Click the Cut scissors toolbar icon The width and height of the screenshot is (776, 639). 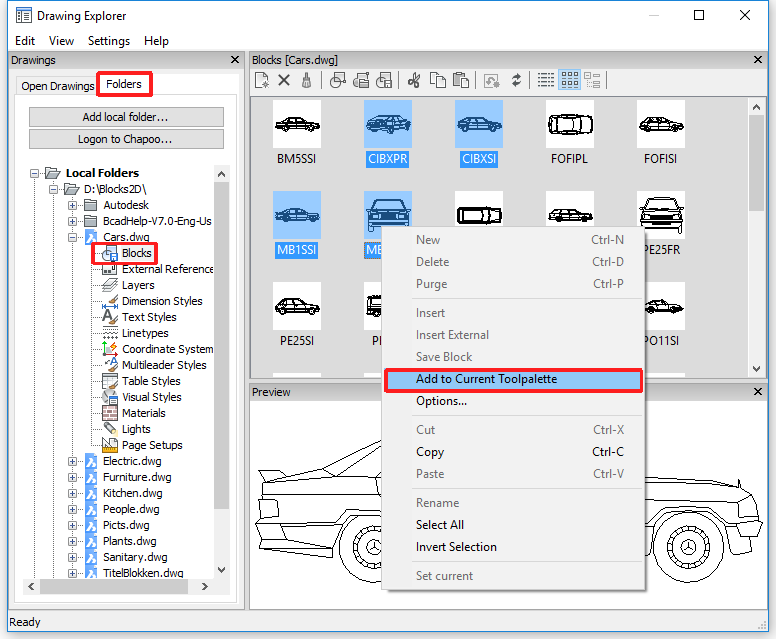(x=414, y=81)
